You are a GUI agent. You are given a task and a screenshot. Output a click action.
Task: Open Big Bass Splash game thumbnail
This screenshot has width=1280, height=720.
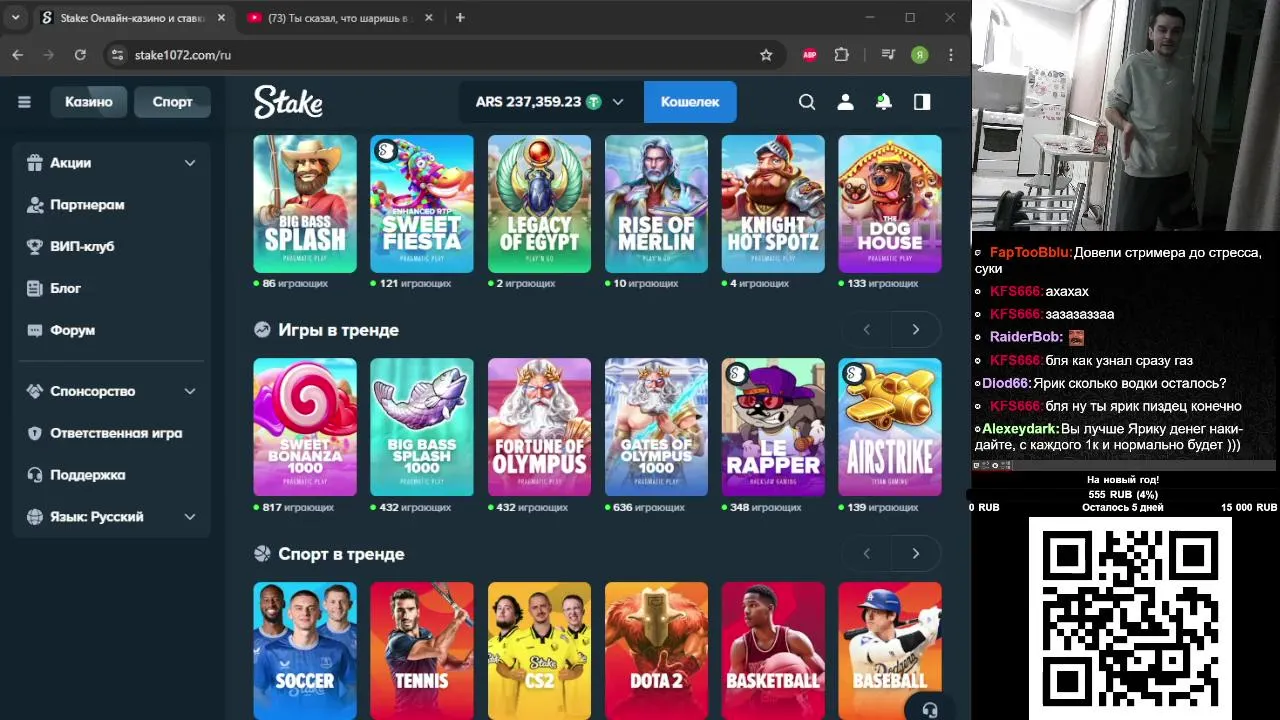pos(305,204)
